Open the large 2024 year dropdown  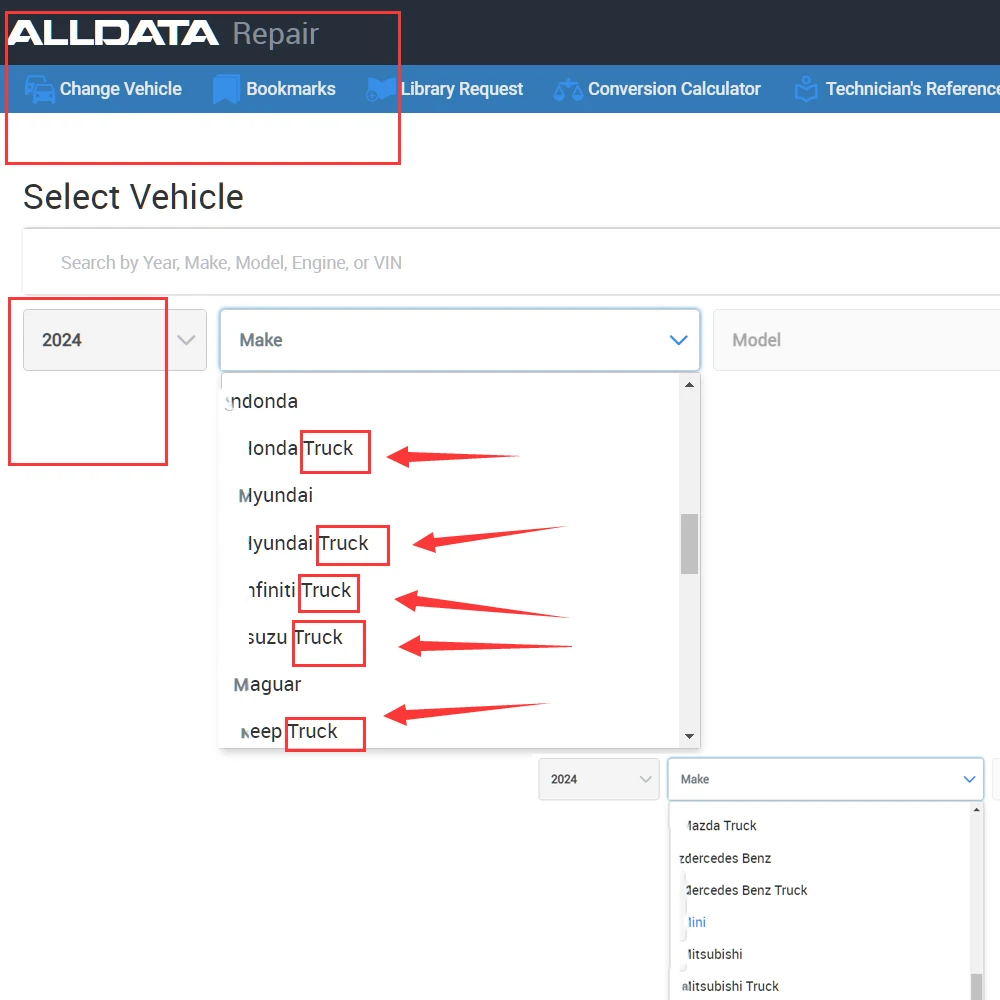click(115, 340)
